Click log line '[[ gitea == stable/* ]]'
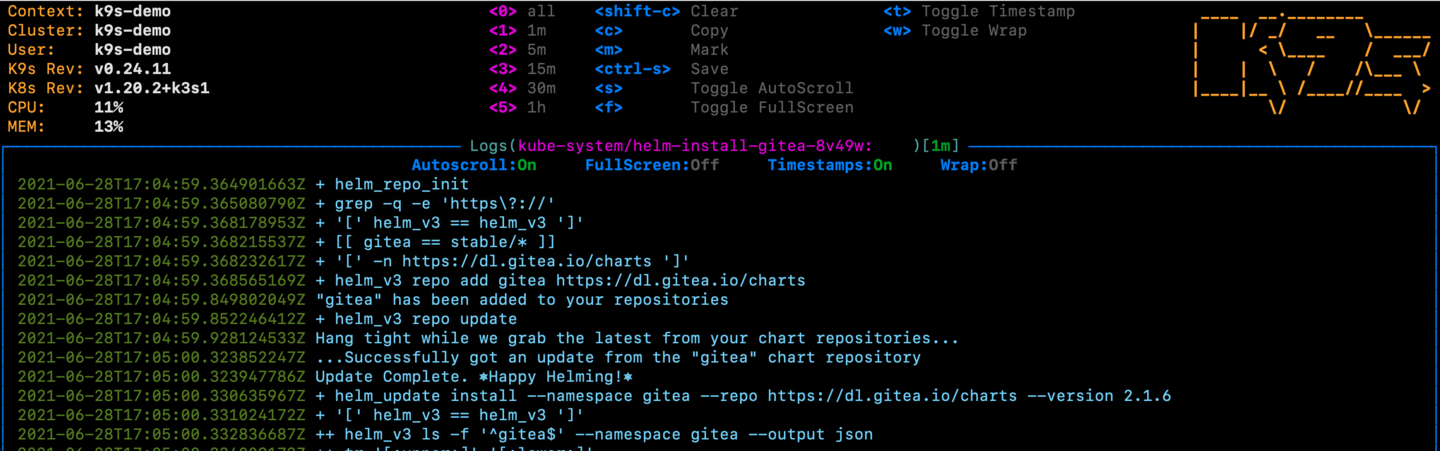The width and height of the screenshot is (1440, 451). click(435, 242)
